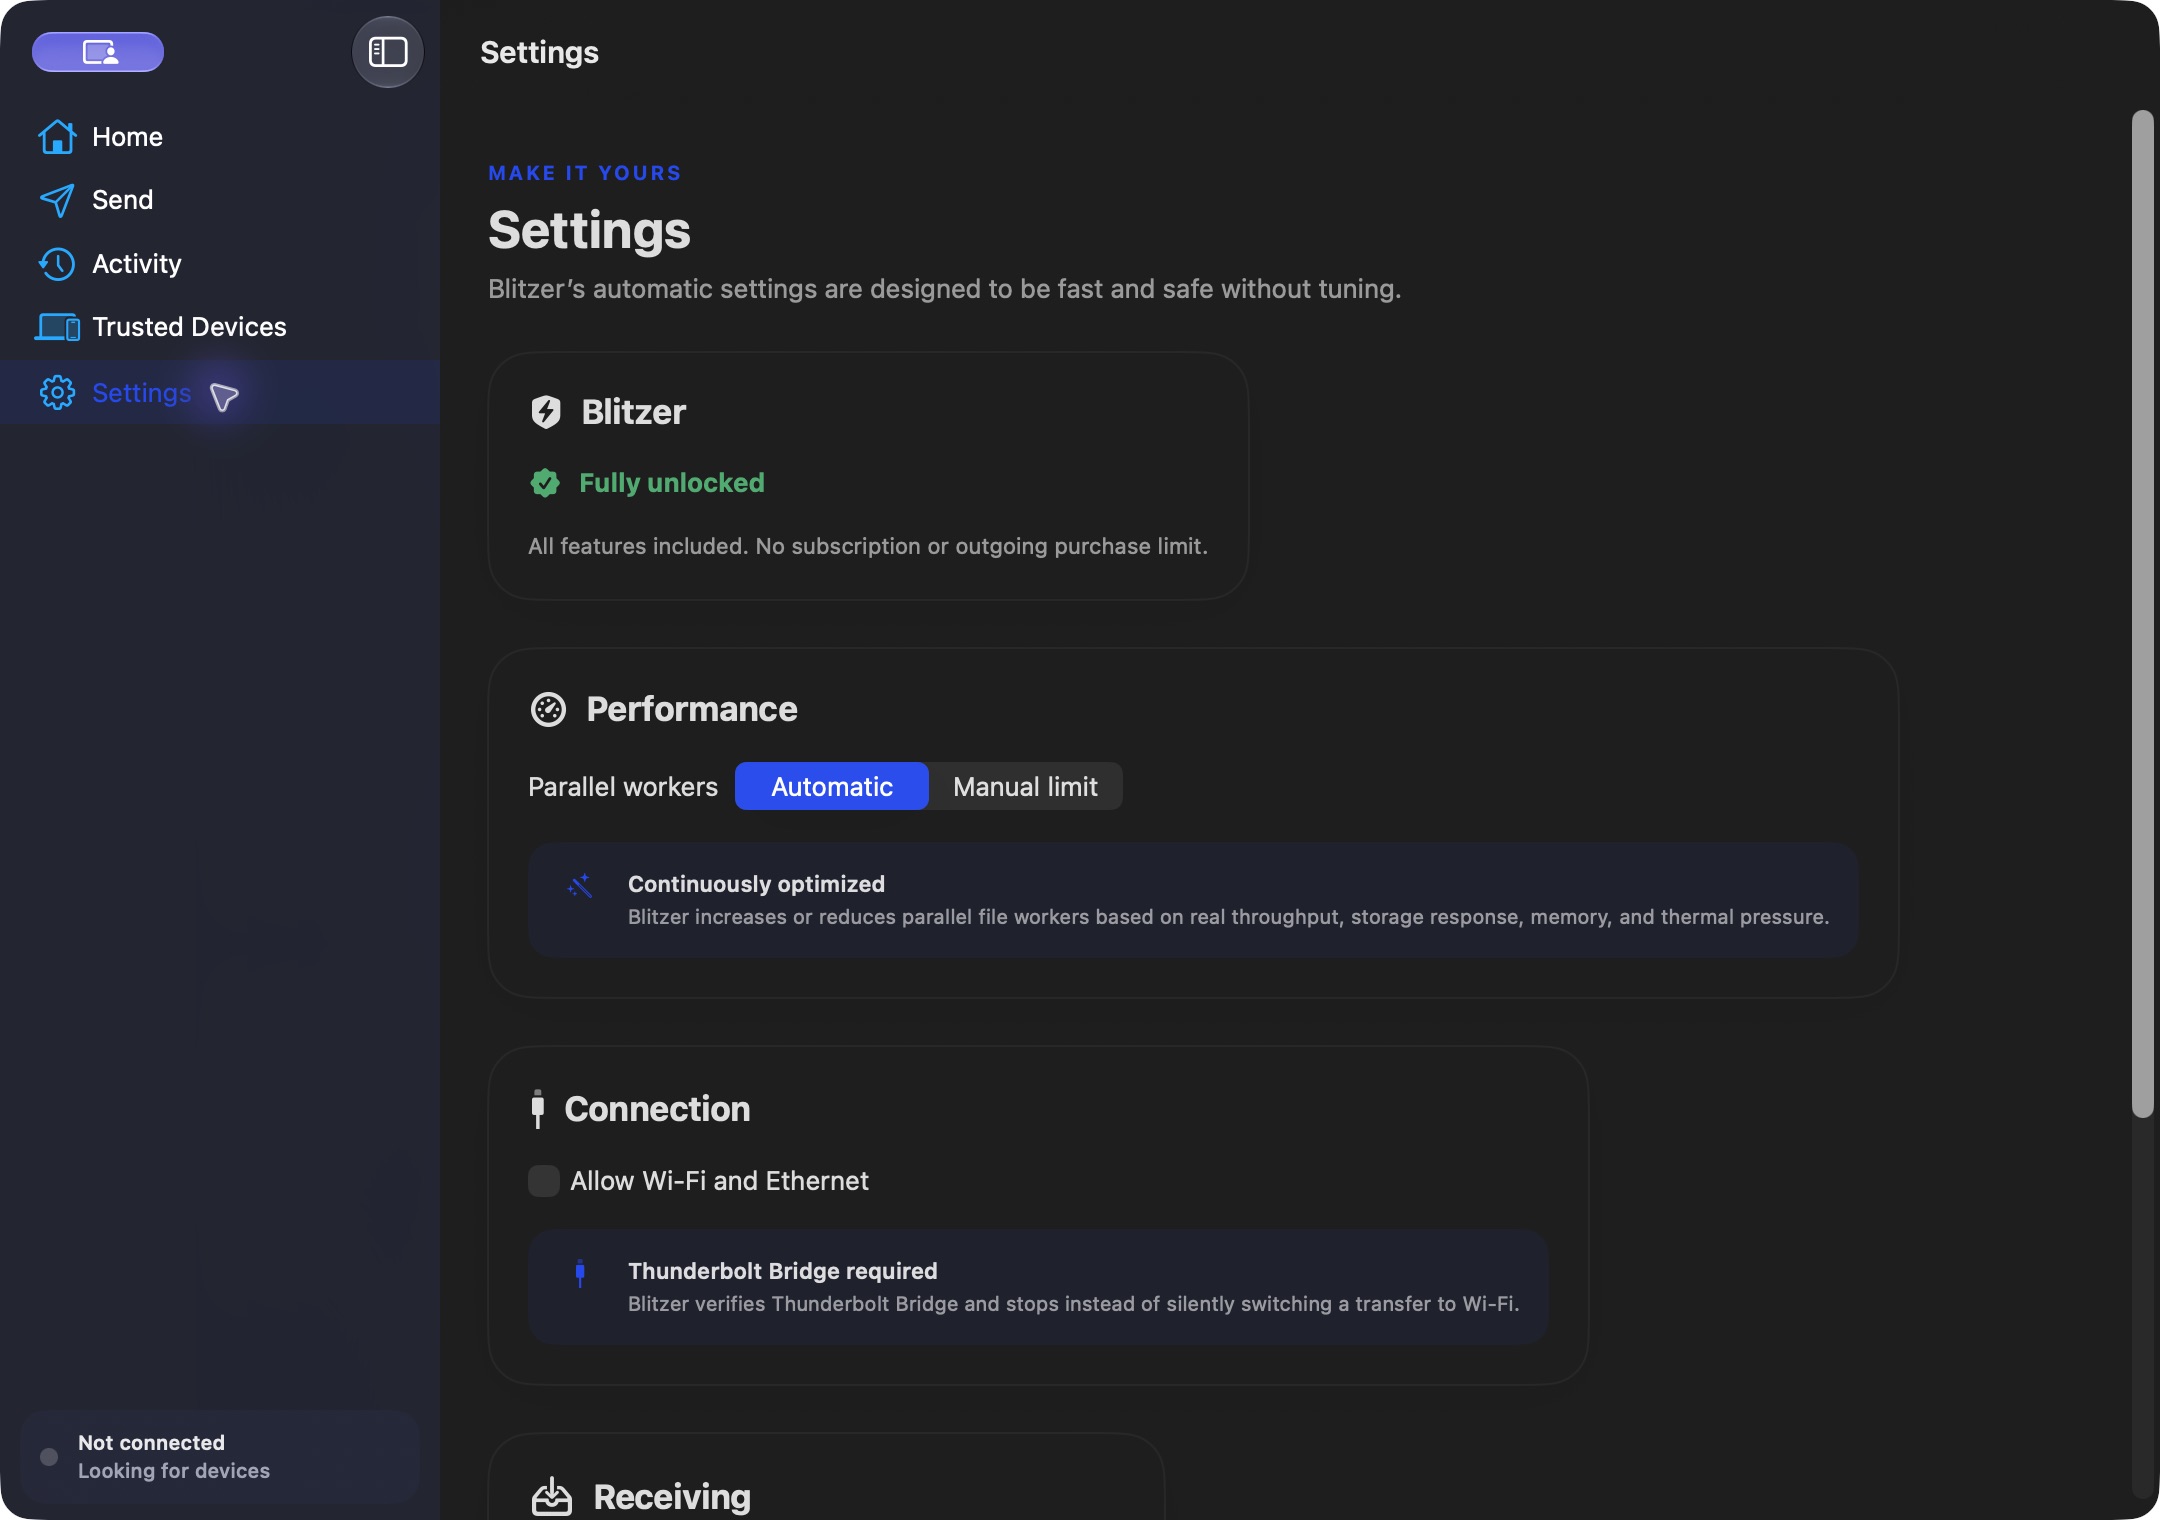2160x1520 pixels.
Task: Click the vertical scrollbar thumb
Action: (2142, 614)
